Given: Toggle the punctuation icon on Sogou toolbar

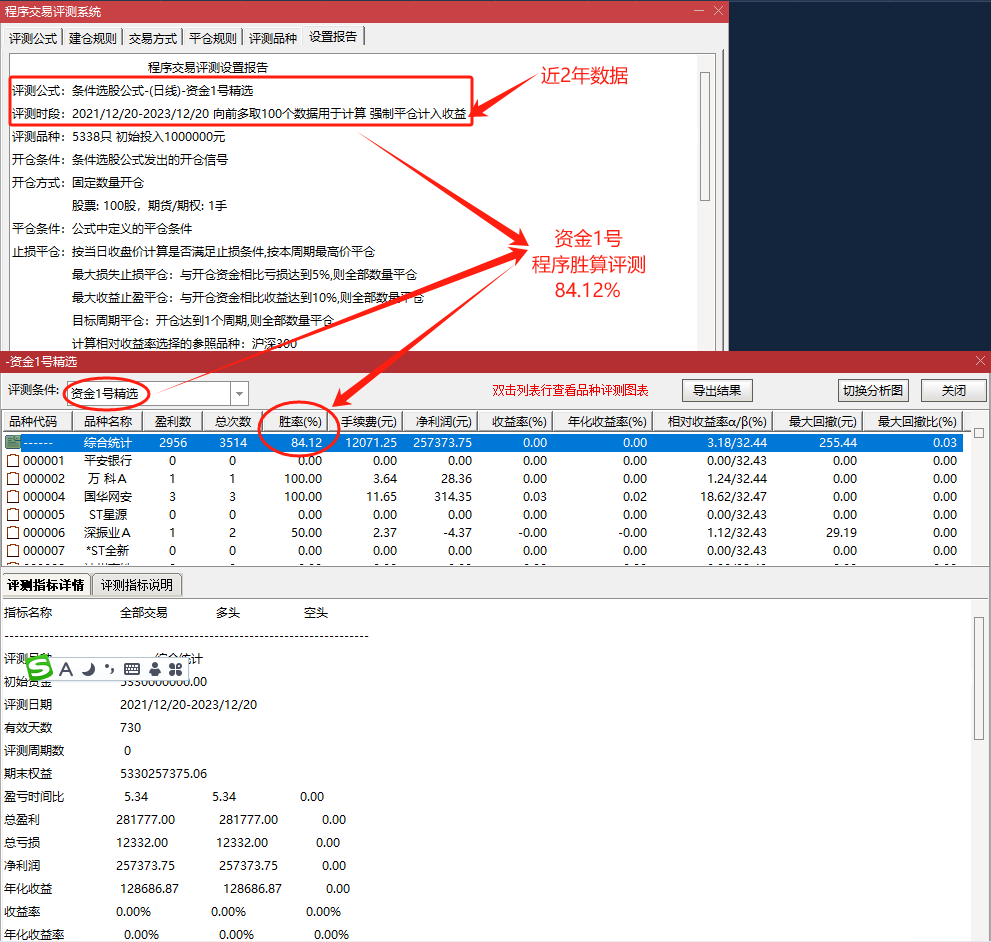Looking at the screenshot, I should tap(110, 669).
